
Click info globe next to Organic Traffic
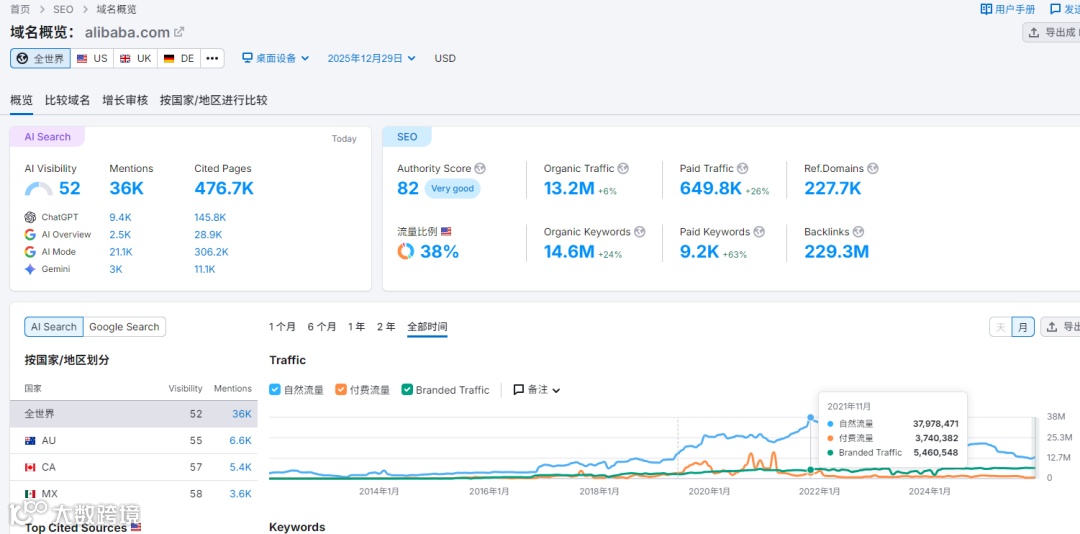point(623,168)
